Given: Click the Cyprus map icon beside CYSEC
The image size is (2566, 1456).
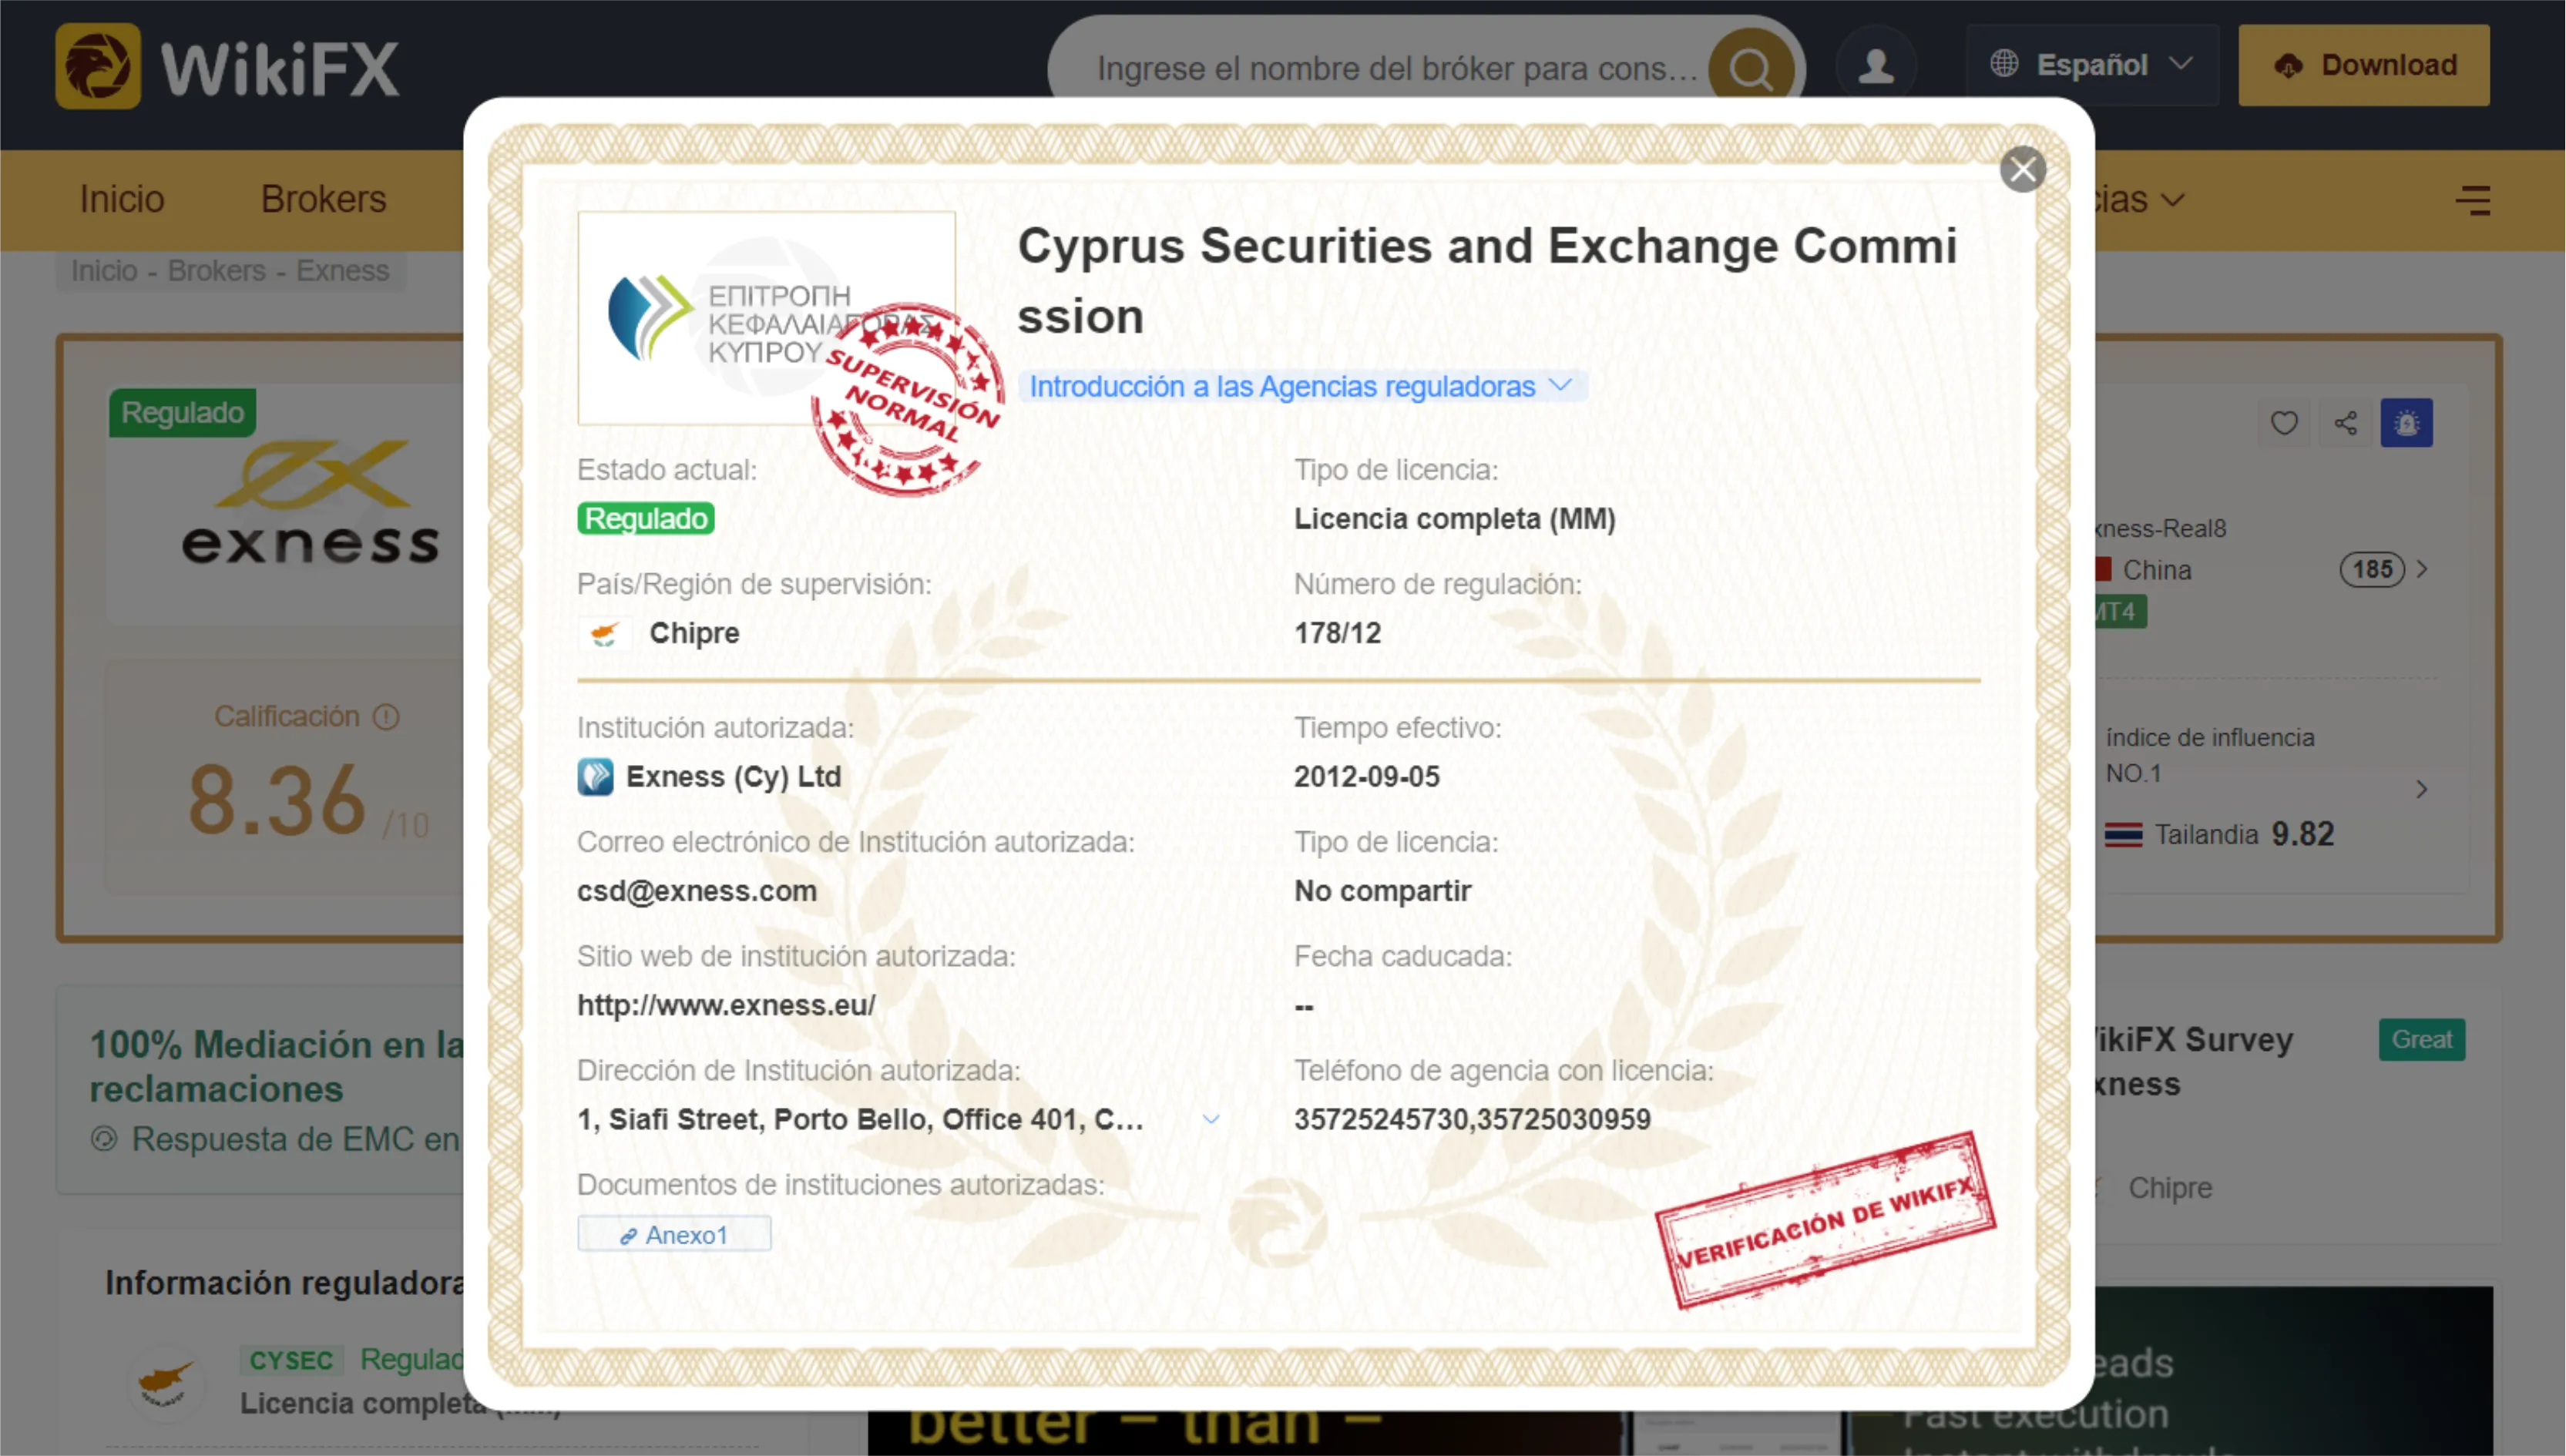Looking at the screenshot, I should [166, 1383].
